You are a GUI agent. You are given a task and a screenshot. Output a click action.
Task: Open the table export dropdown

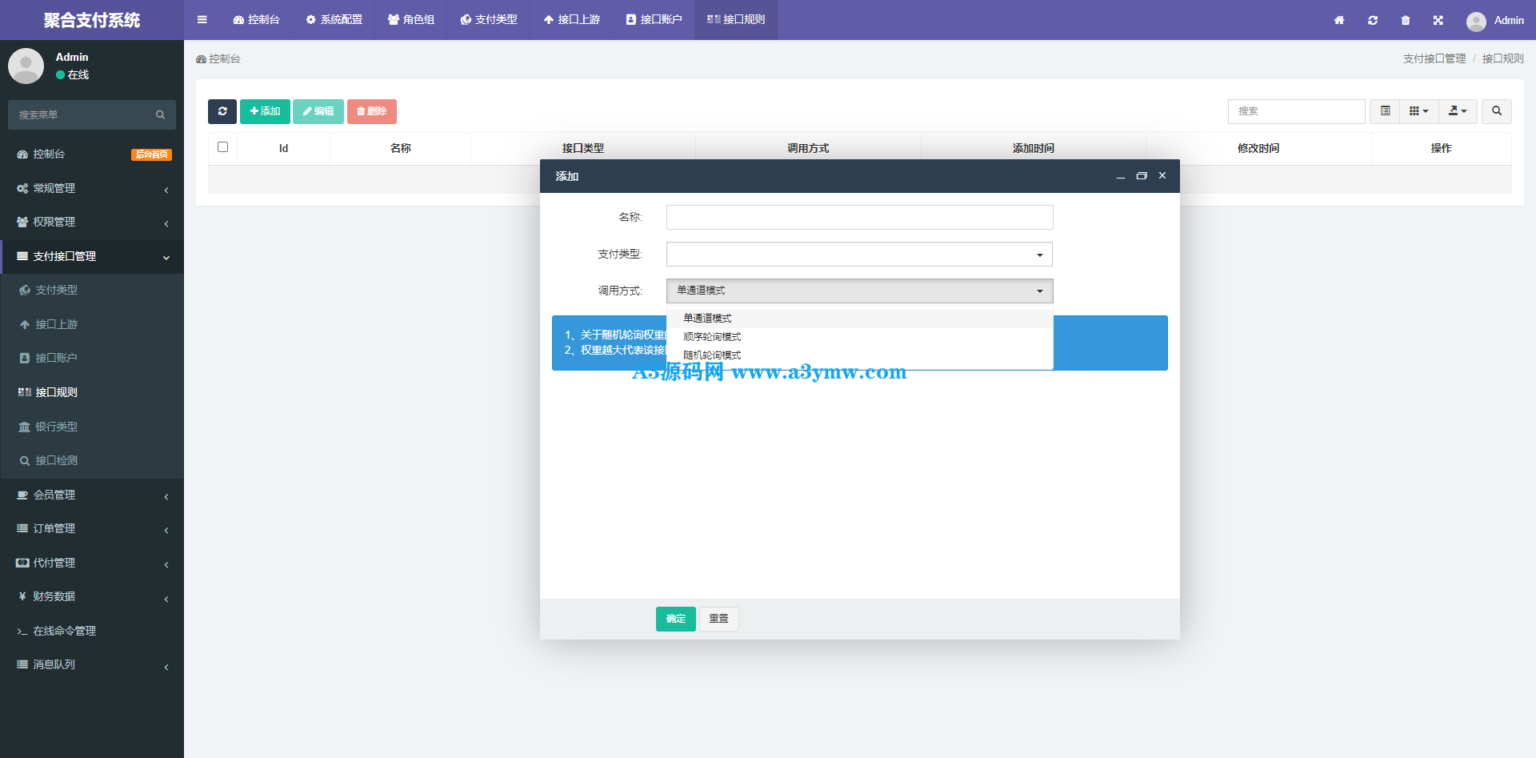pos(1458,111)
